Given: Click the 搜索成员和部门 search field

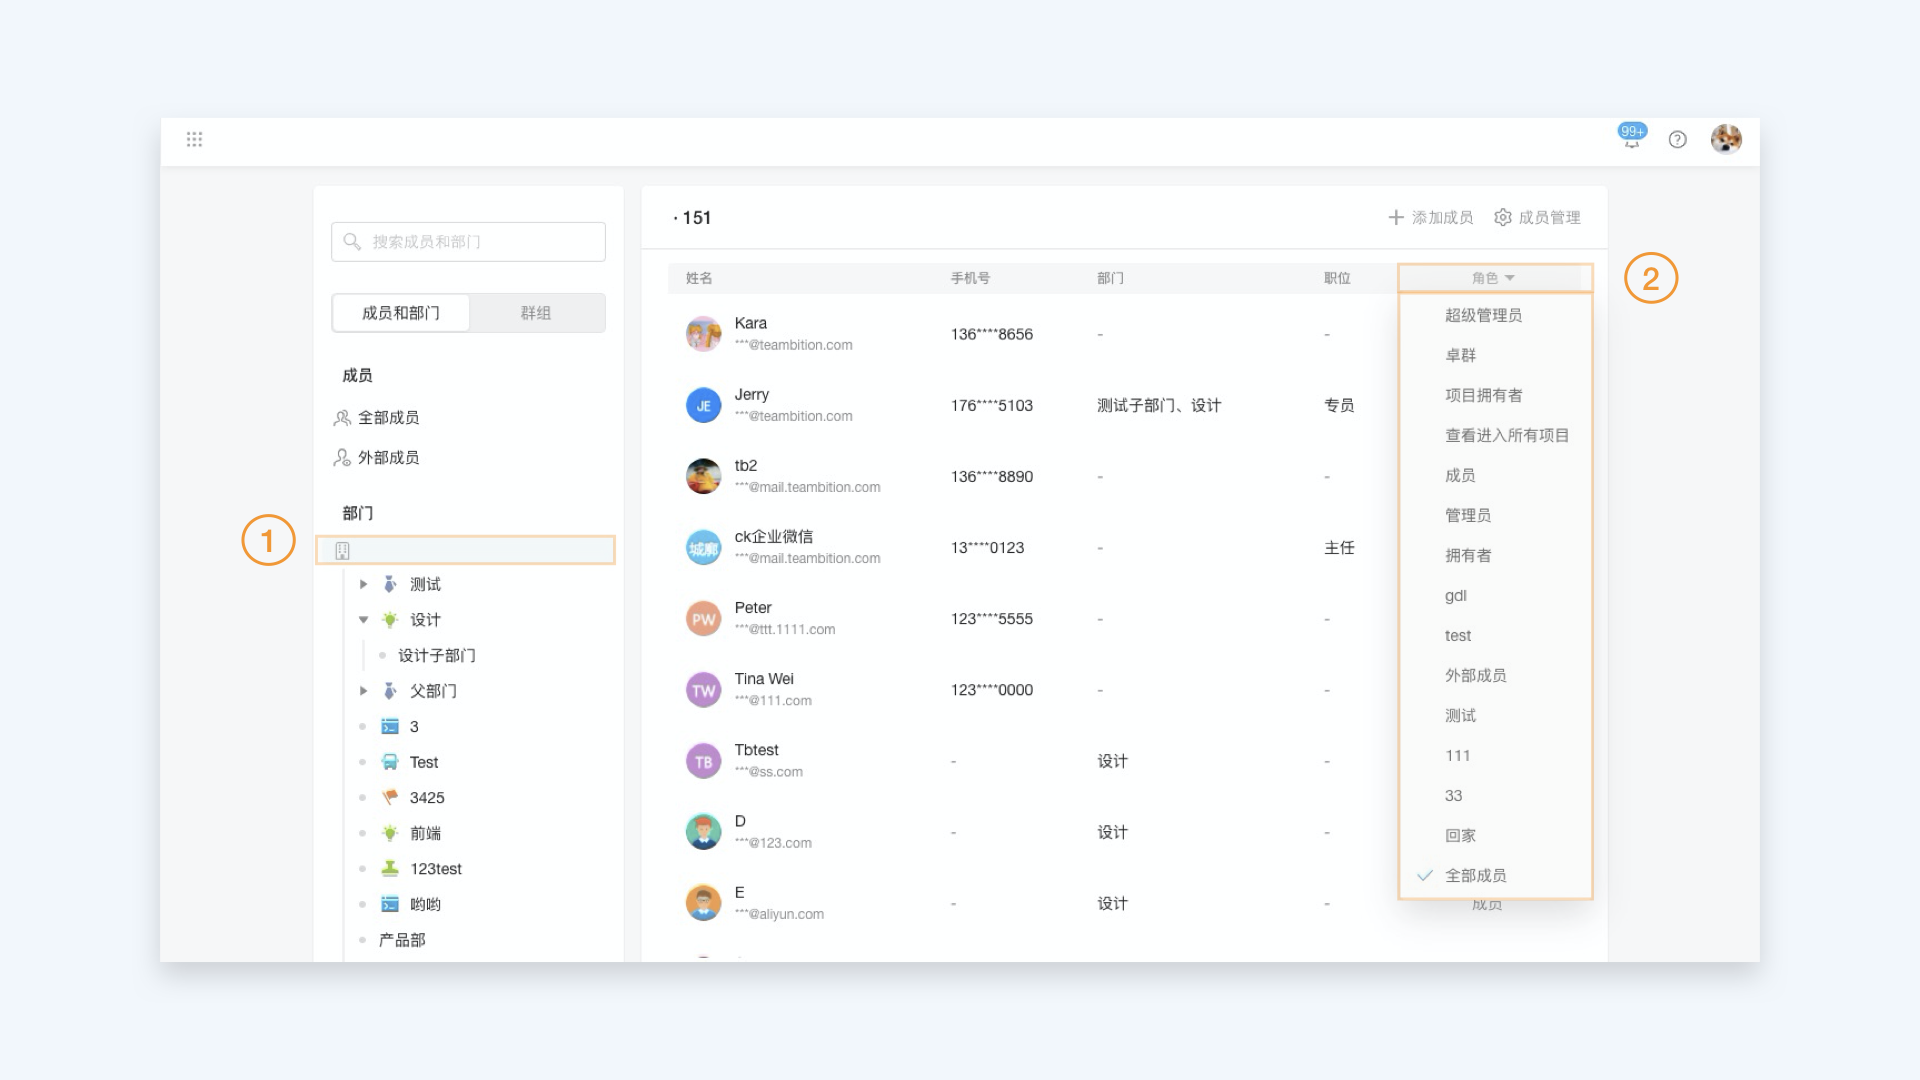Looking at the screenshot, I should click(468, 242).
